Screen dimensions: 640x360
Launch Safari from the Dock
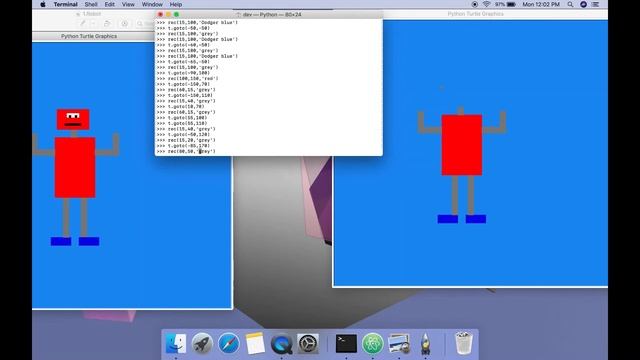coord(229,343)
